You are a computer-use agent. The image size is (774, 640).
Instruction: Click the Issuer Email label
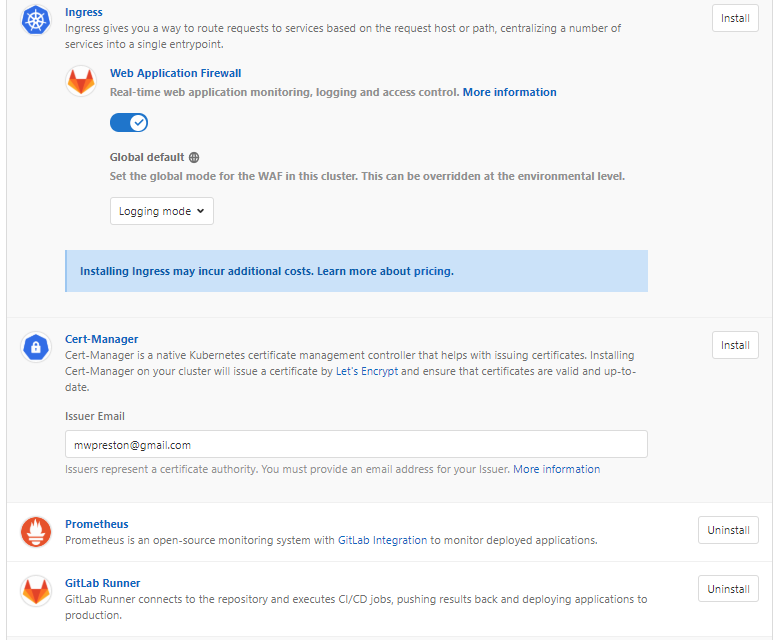(x=95, y=416)
